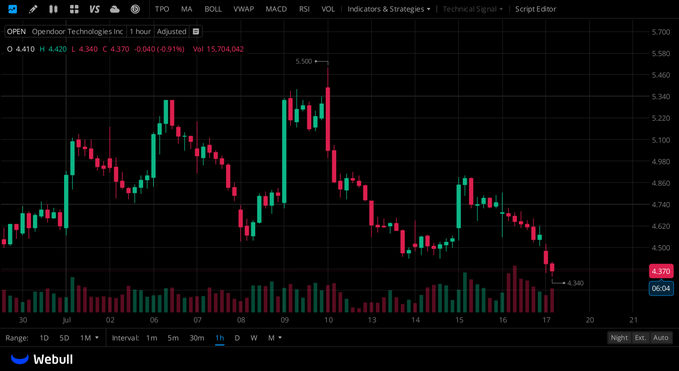
Task: Click the low value L 4.340
Action: pyautogui.click(x=85, y=49)
